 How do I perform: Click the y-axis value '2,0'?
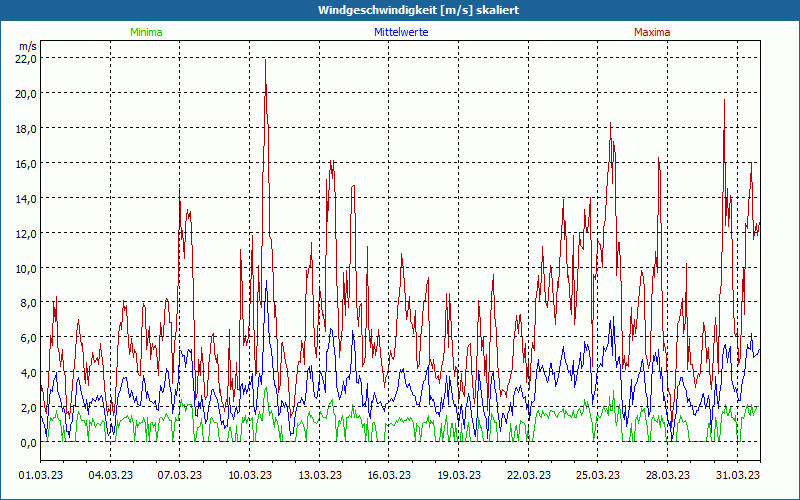29,408
